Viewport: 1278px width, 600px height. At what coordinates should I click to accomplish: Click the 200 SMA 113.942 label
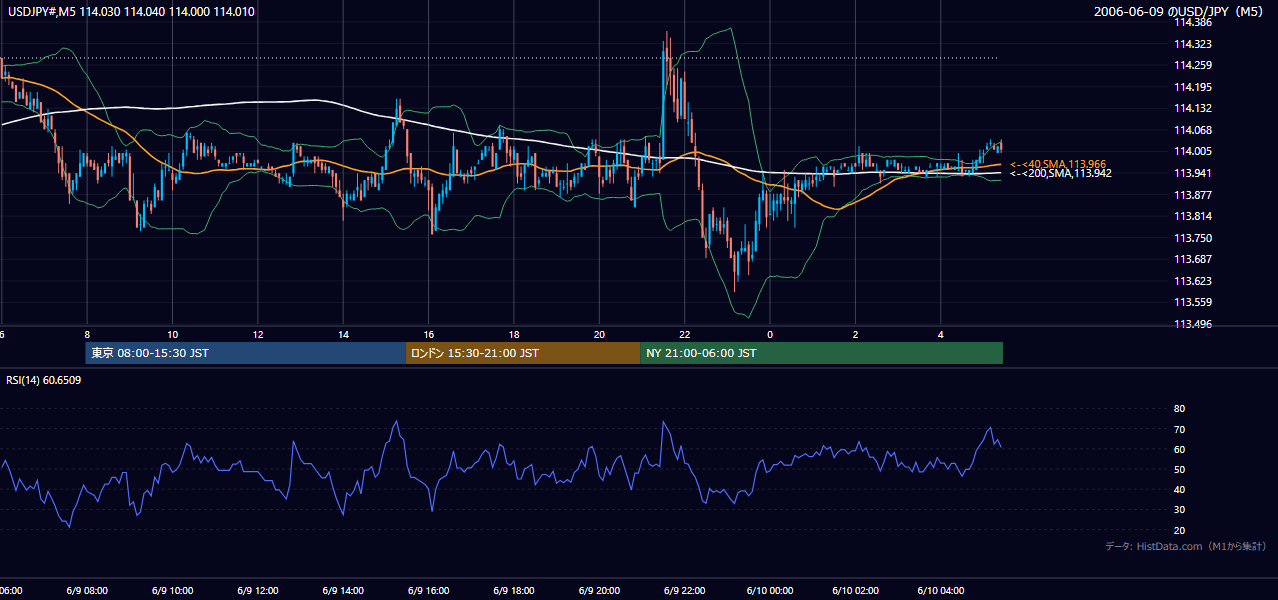pos(1061,173)
